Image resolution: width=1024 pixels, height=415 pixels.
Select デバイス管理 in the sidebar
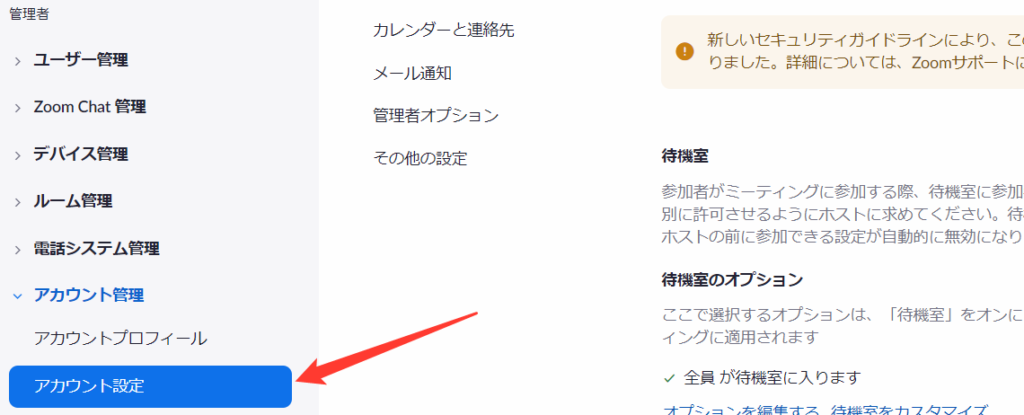81,154
